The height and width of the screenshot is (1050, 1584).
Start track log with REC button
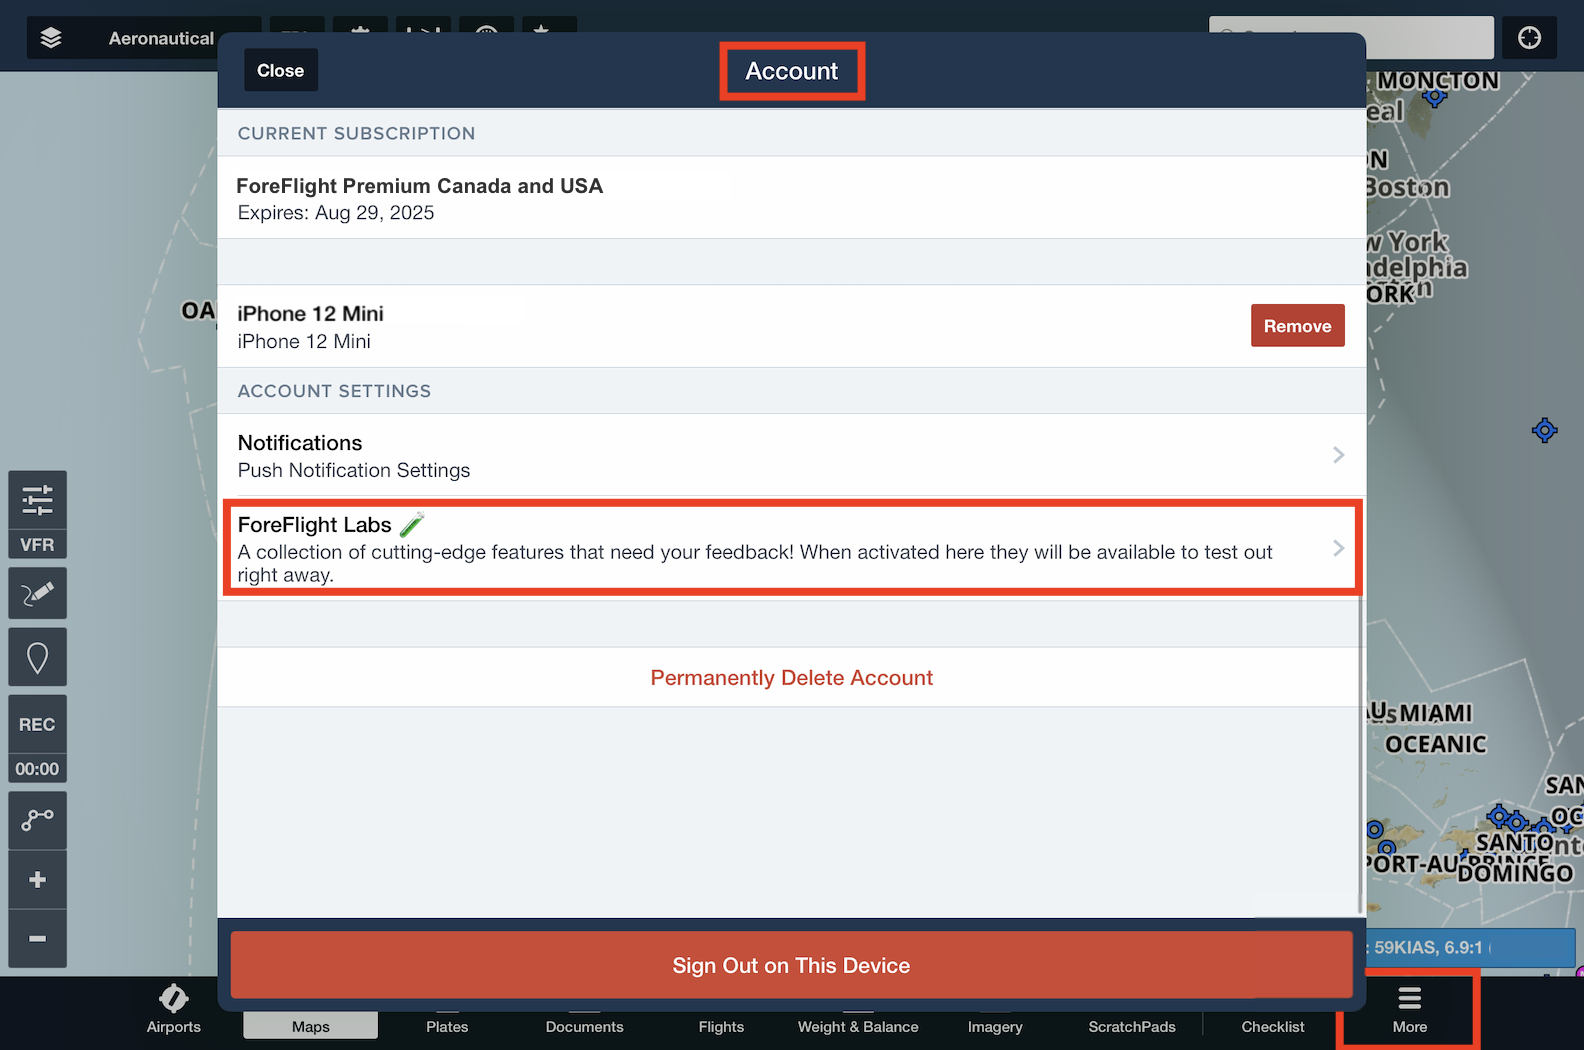[38, 724]
